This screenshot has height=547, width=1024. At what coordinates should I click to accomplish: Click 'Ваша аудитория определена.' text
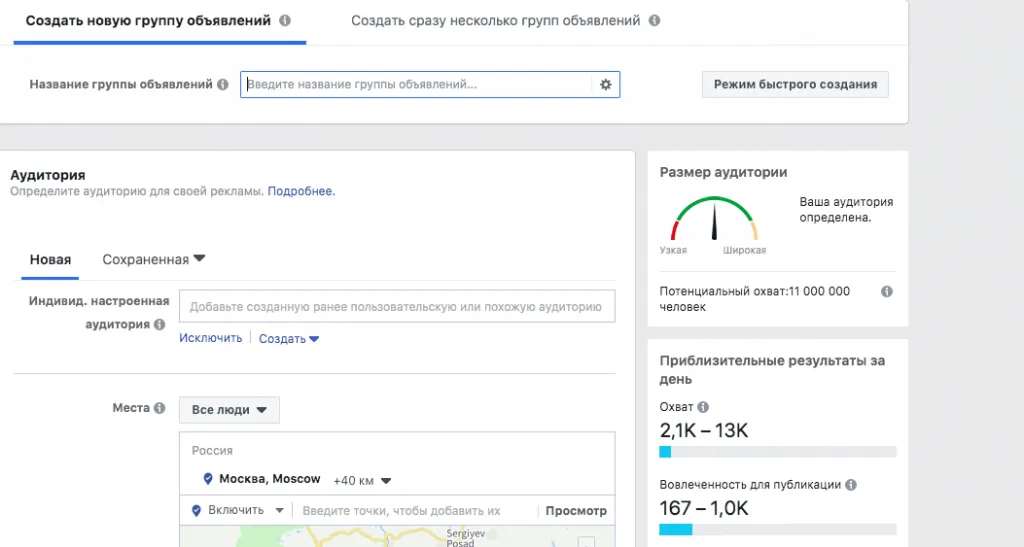846,210
